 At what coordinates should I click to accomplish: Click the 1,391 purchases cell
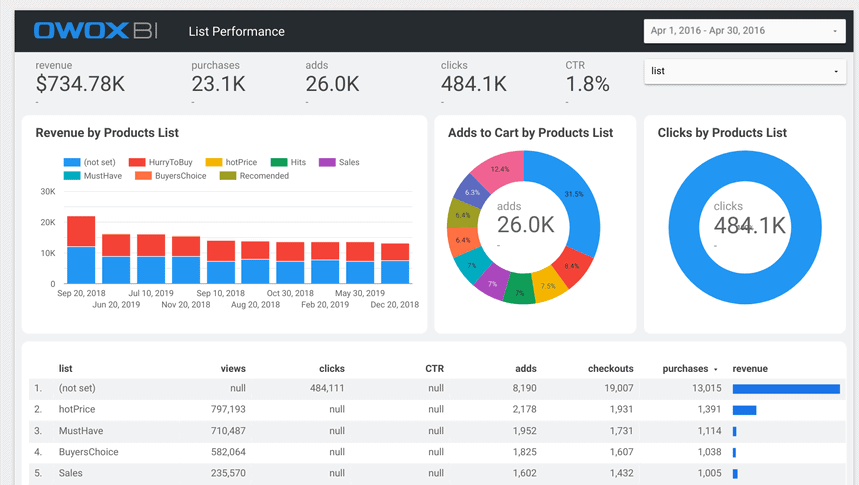tap(710, 409)
